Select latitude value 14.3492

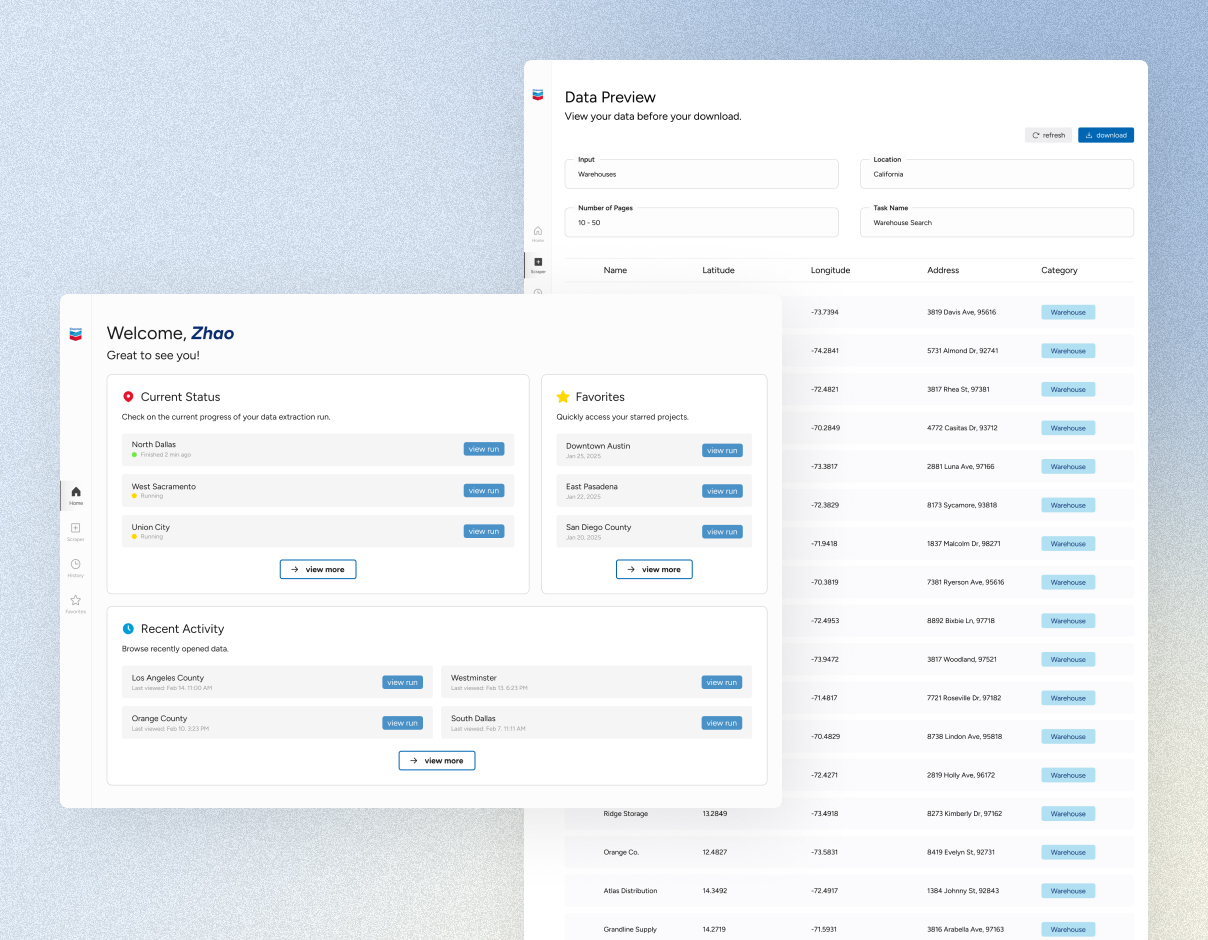click(714, 891)
